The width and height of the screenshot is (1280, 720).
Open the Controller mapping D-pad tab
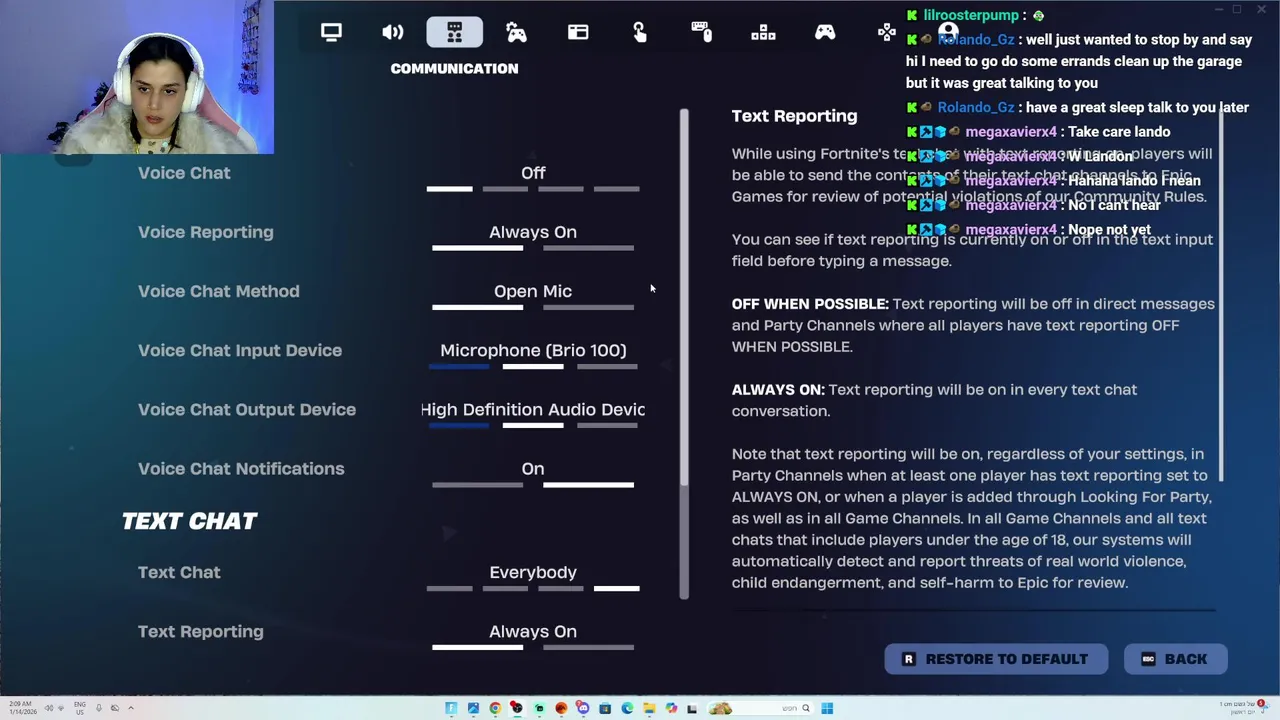(887, 33)
